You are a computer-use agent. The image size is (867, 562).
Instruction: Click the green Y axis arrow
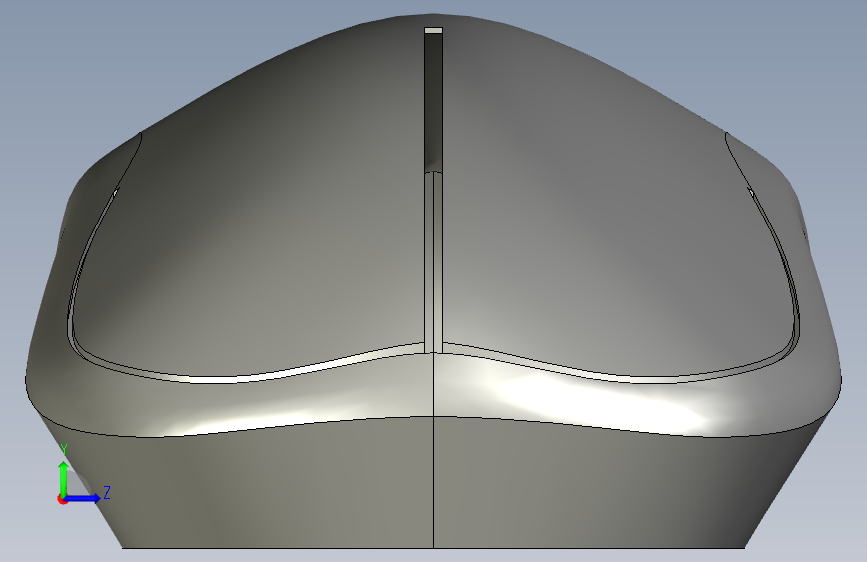click(64, 478)
